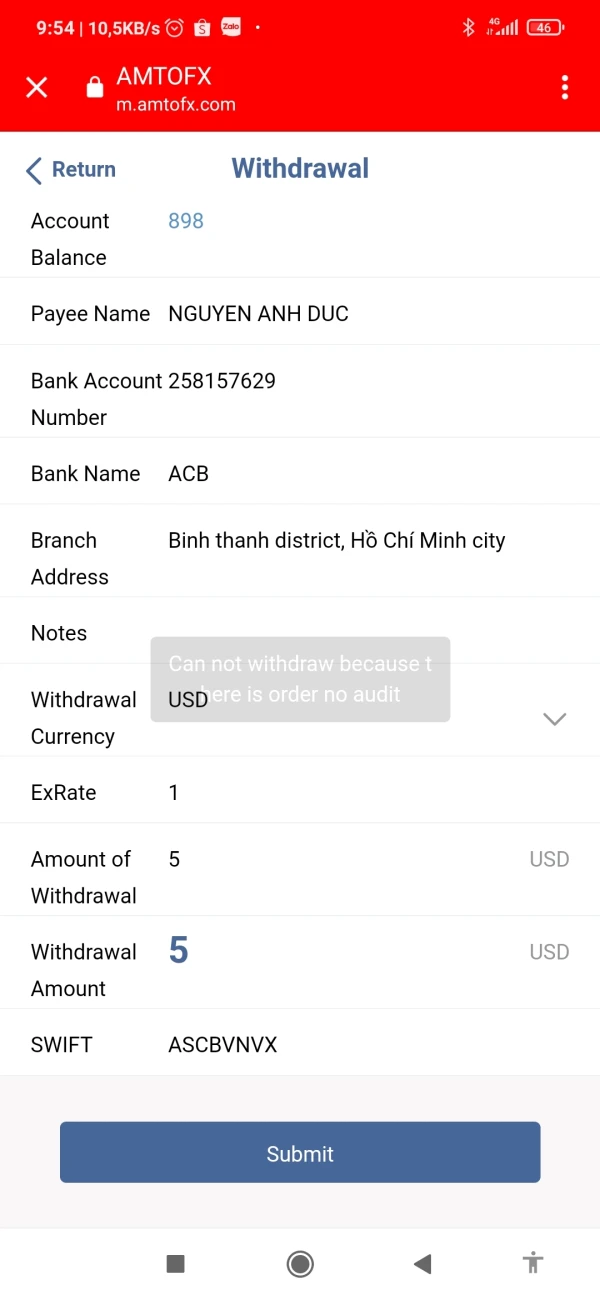The height and width of the screenshot is (1300, 600).
Task: Tap the Return link
Action: coord(84,170)
